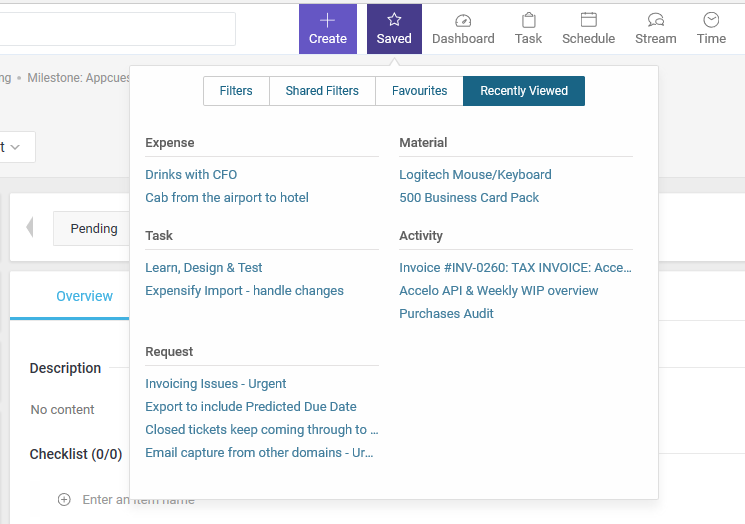
Task: Open Email capture from other domains request
Action: (259, 452)
